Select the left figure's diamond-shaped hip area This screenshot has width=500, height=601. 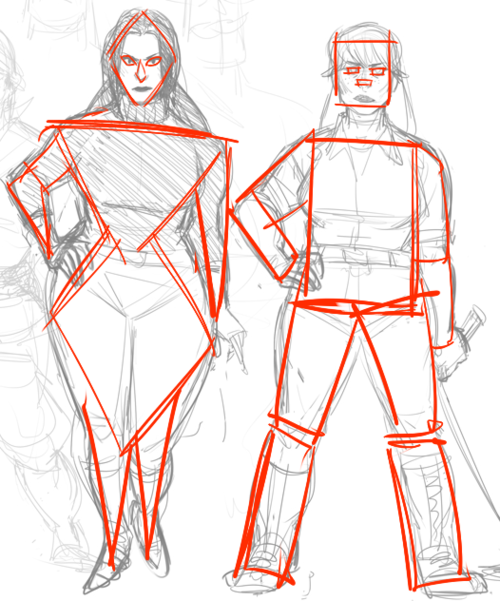(130, 345)
